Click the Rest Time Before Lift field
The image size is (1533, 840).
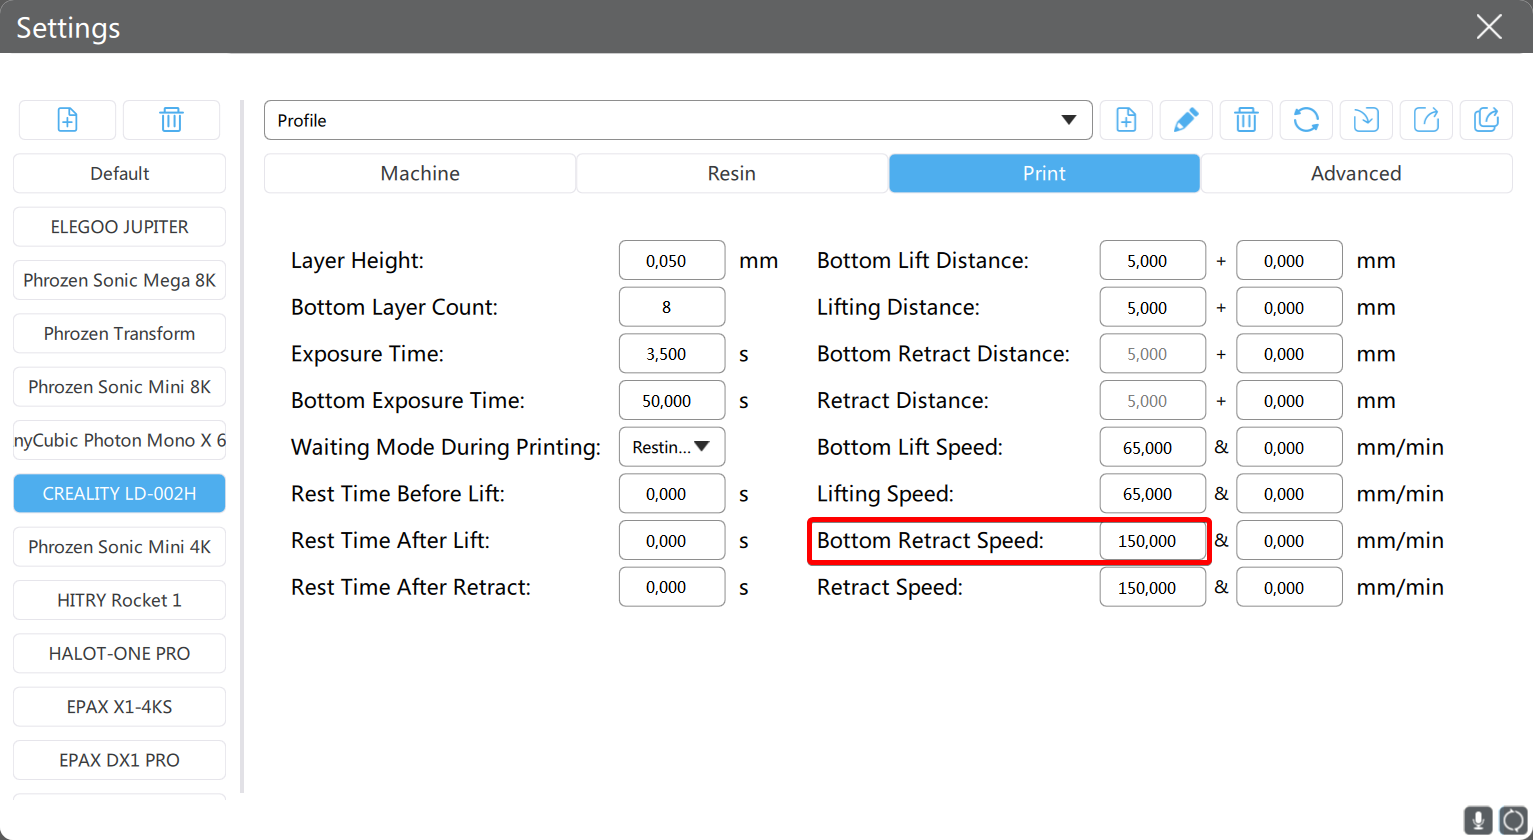[672, 494]
